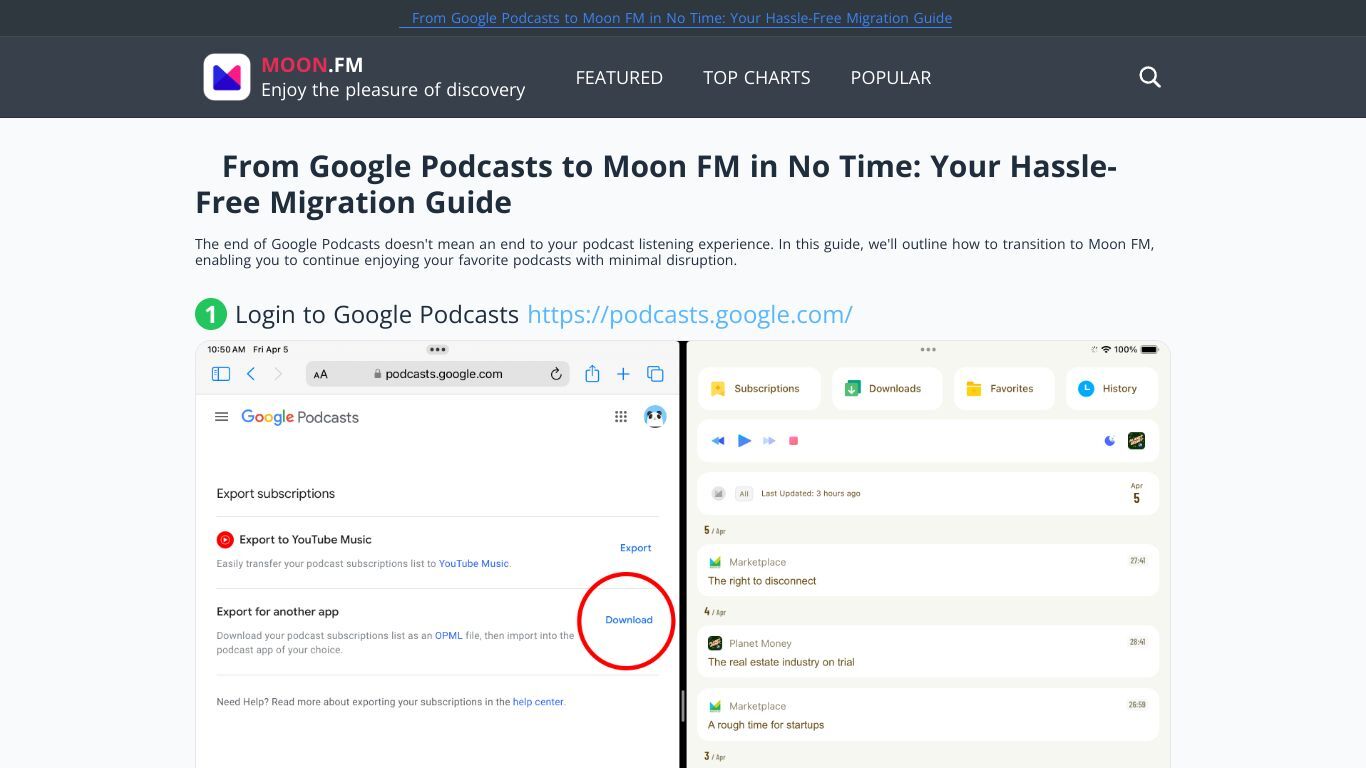Open episode A rough time for startups
The height and width of the screenshot is (768, 1366).
(928, 715)
